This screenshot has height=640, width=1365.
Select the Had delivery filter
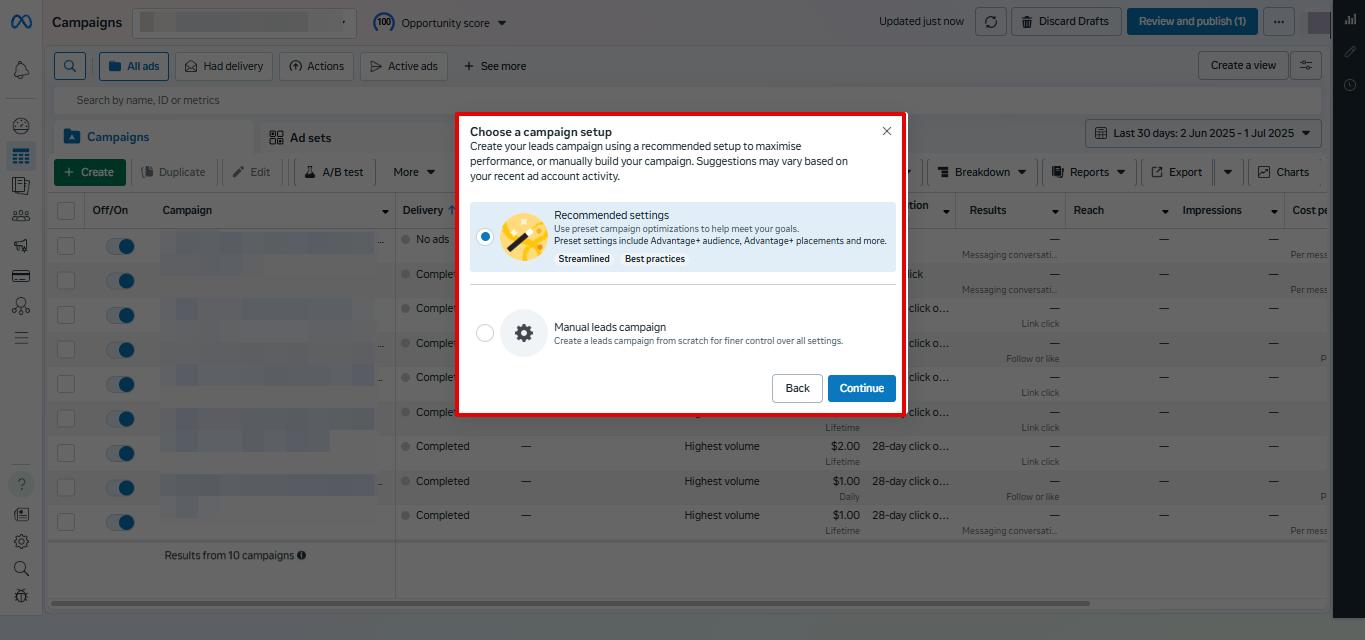click(224, 66)
